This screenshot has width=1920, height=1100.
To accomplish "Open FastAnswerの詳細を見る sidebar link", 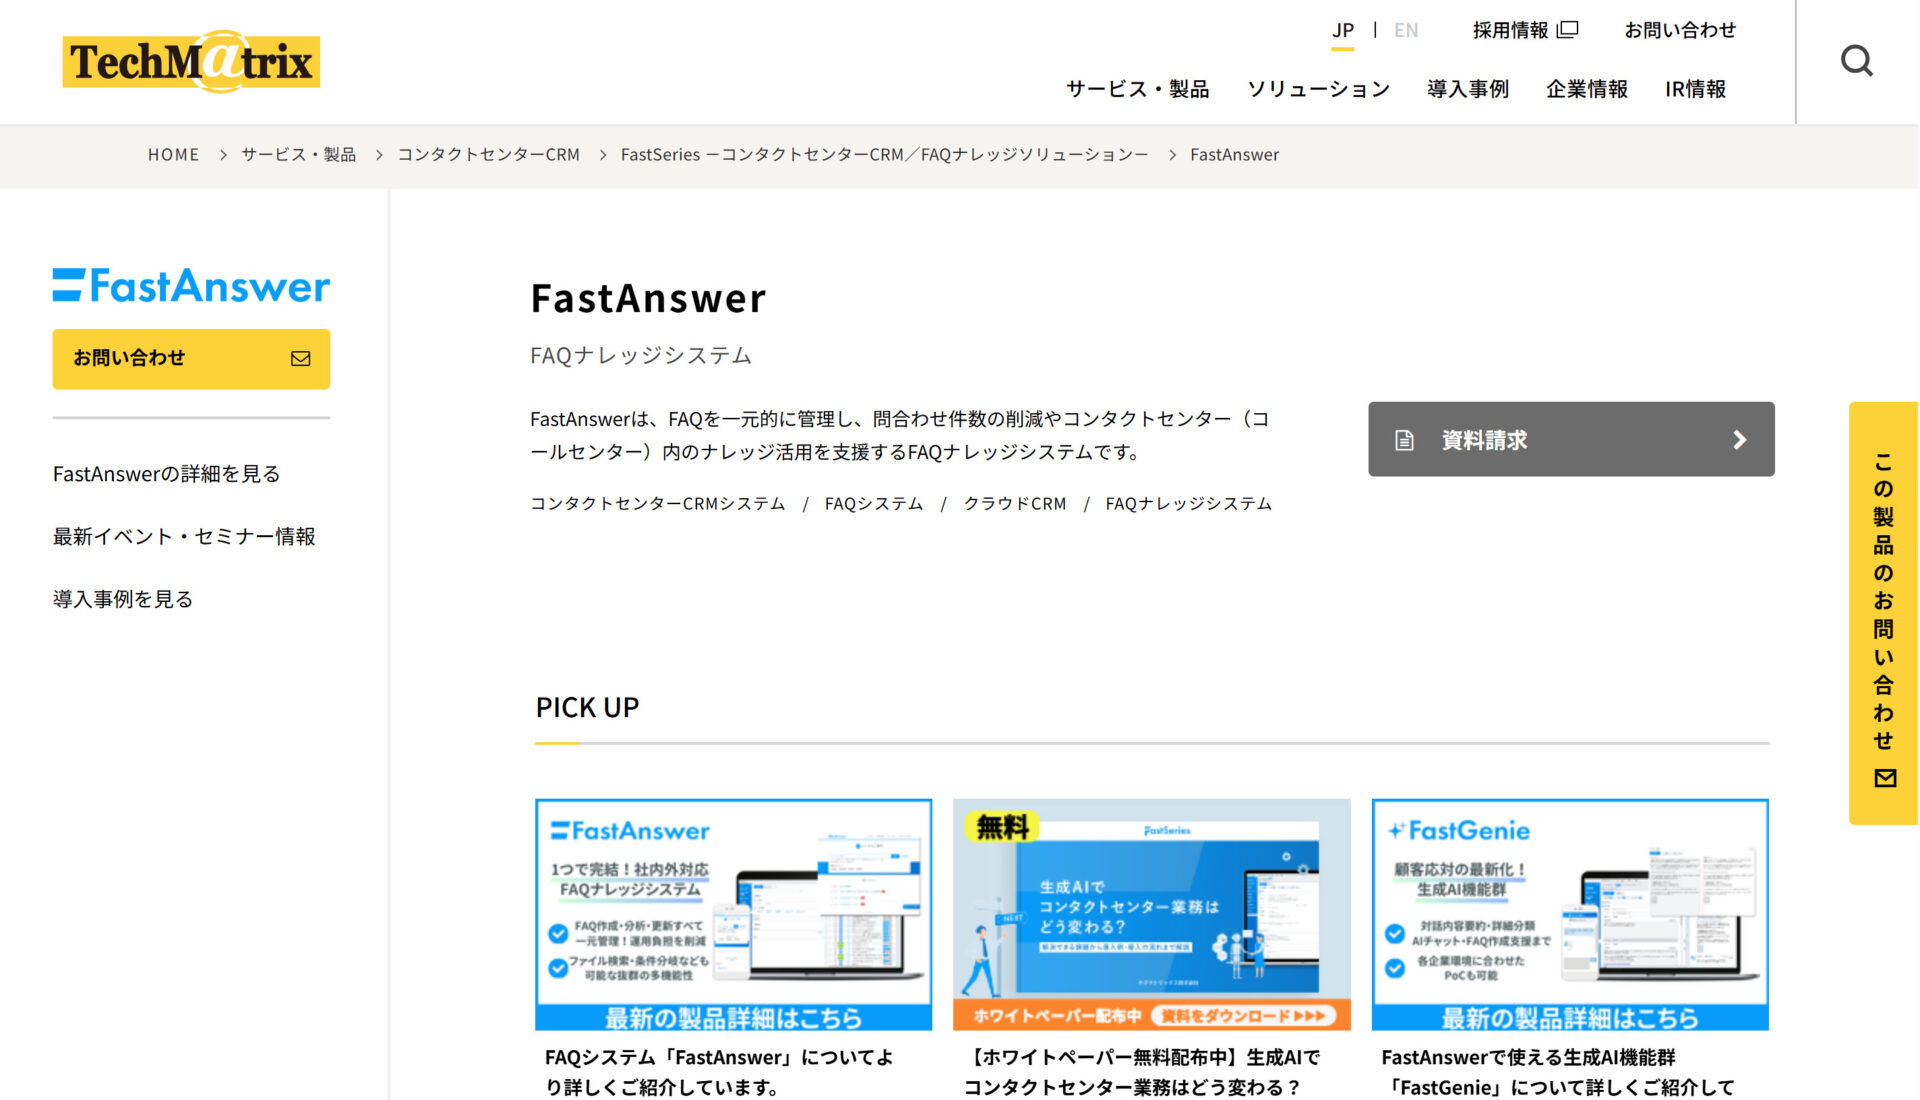I will tap(166, 474).
